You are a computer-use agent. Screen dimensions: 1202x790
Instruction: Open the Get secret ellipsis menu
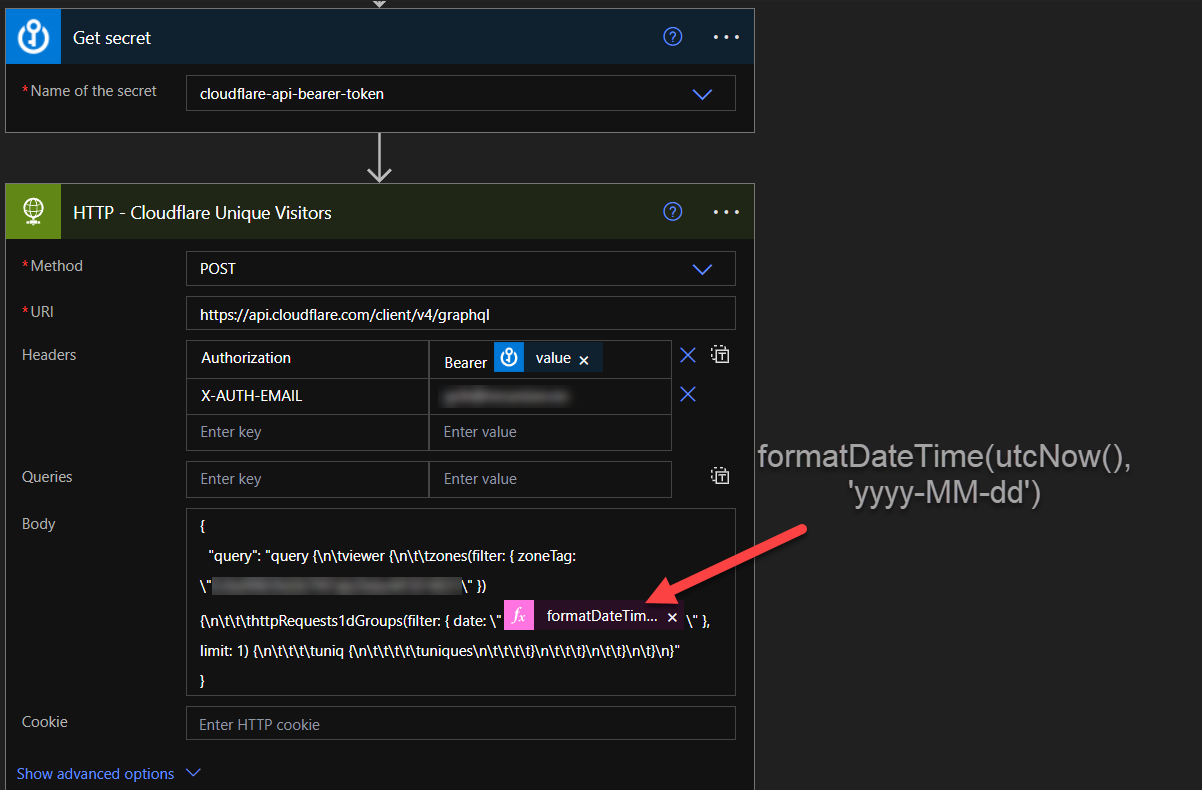point(726,36)
